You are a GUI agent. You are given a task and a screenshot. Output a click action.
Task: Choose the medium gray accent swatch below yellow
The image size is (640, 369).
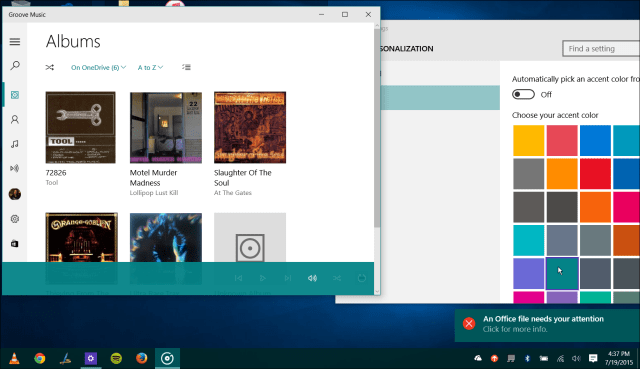click(529, 174)
